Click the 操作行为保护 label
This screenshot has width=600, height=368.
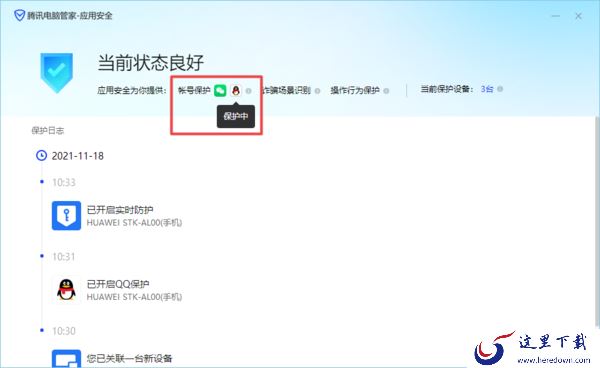355,91
